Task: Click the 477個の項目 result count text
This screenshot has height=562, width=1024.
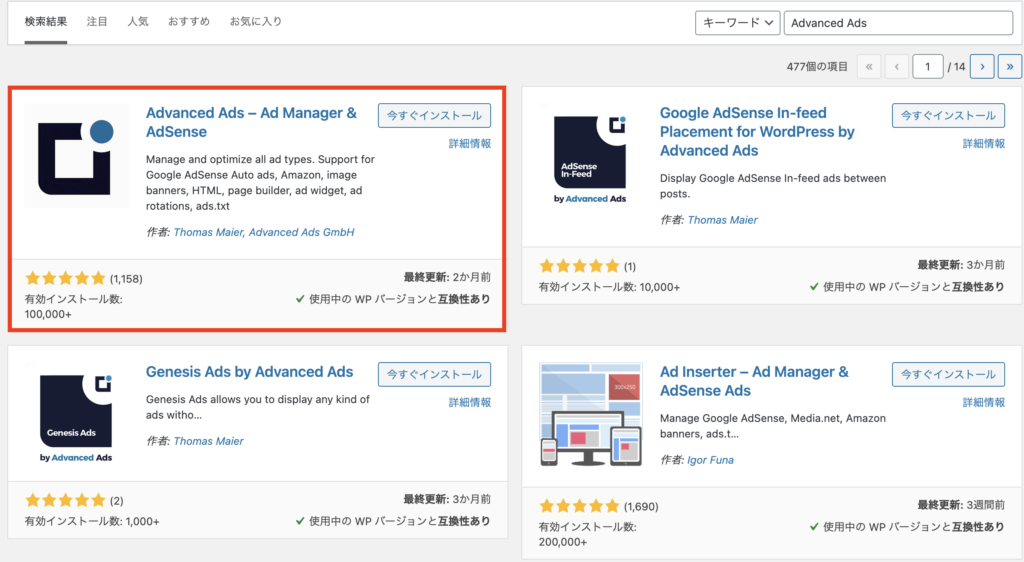Action: [817, 67]
